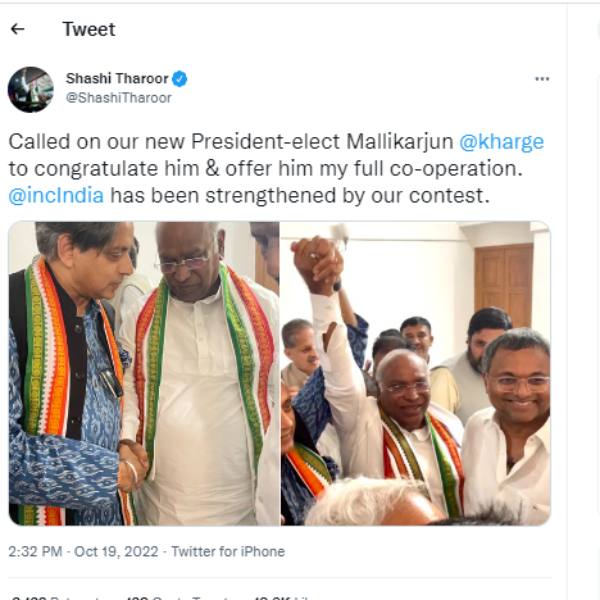Click the Tweet page heading
This screenshot has width=600, height=600.
point(89,29)
